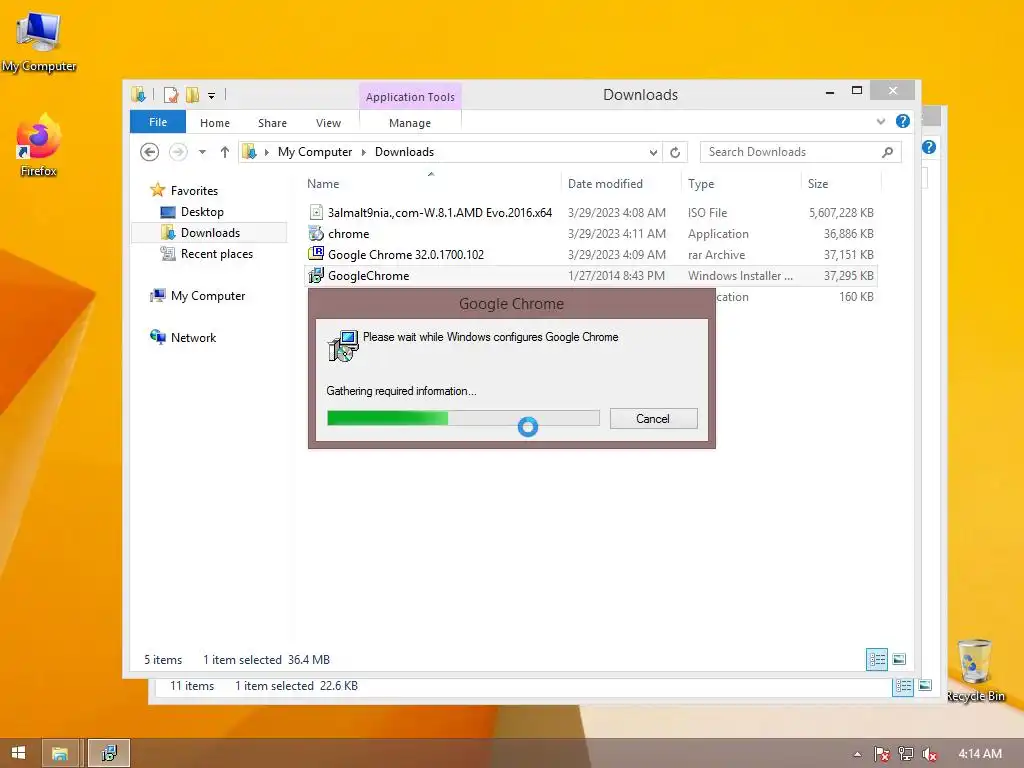This screenshot has height=768, width=1024.
Task: Focus the Search Downloads field
Action: click(800, 152)
